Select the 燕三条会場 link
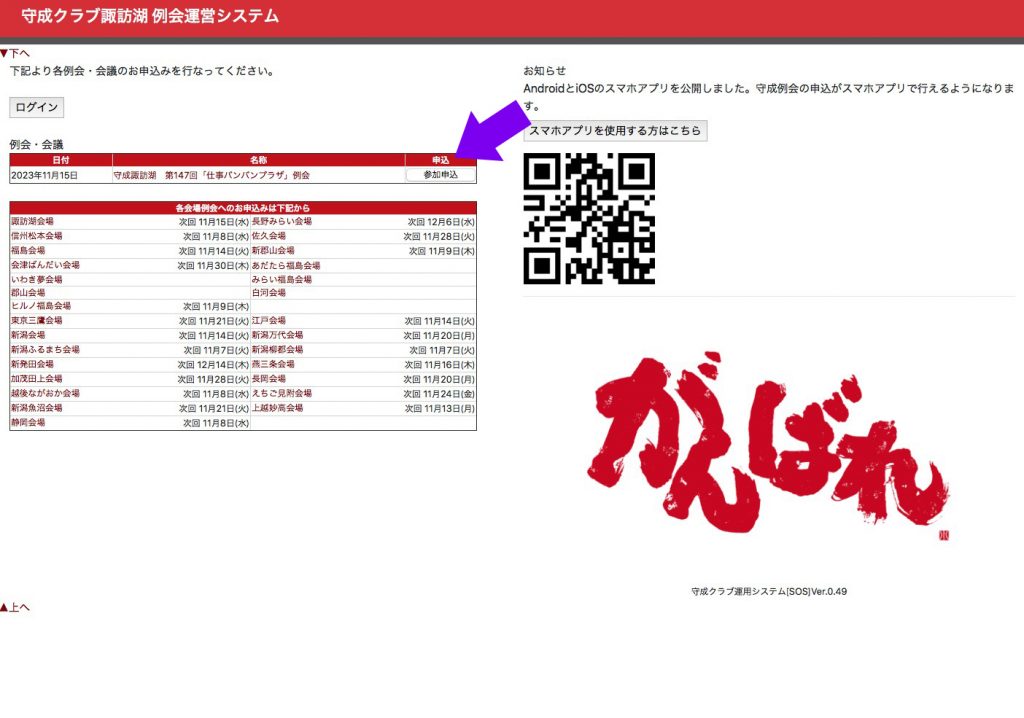The width and height of the screenshot is (1024, 718). (x=273, y=365)
